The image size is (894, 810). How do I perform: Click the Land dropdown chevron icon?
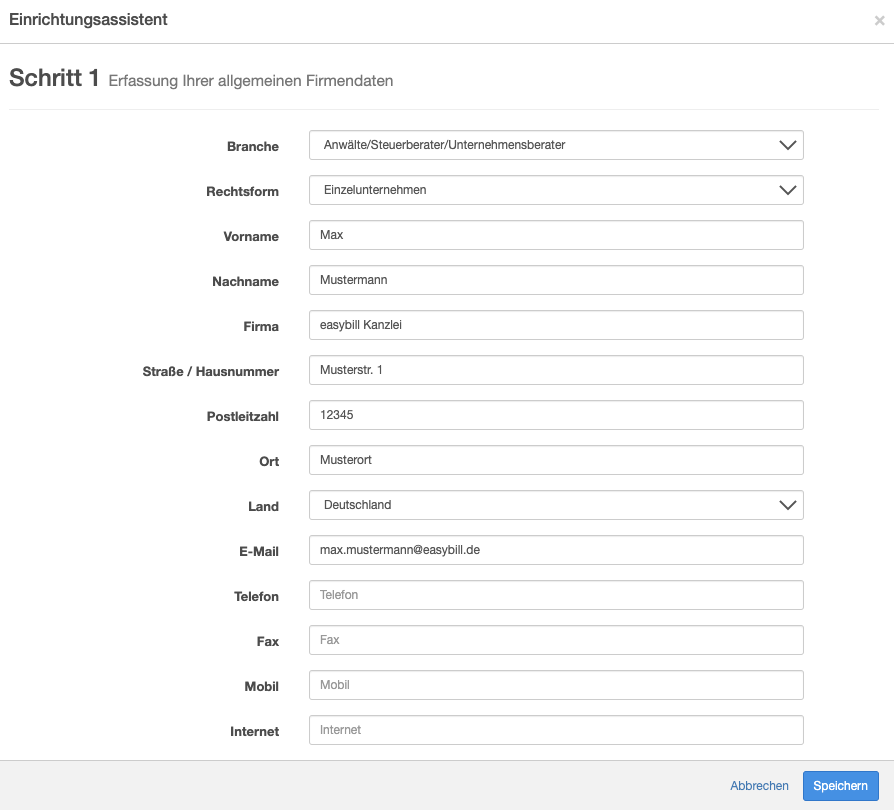click(x=787, y=505)
